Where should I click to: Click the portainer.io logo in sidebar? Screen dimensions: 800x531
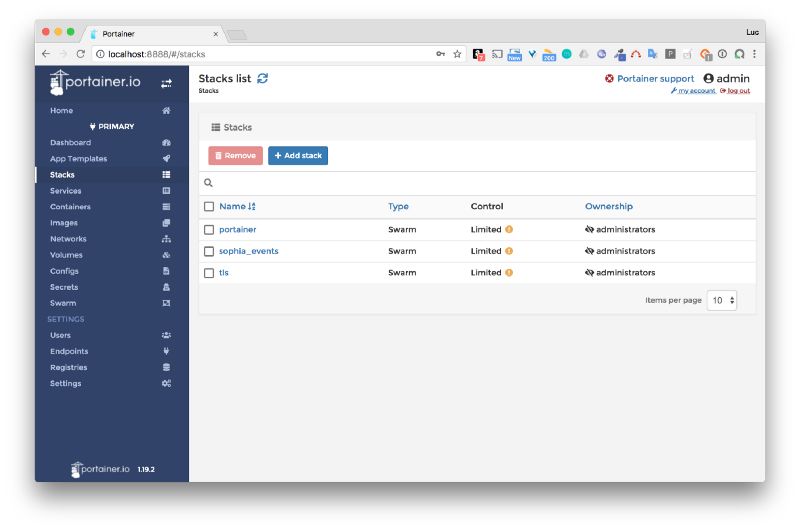tap(95, 83)
